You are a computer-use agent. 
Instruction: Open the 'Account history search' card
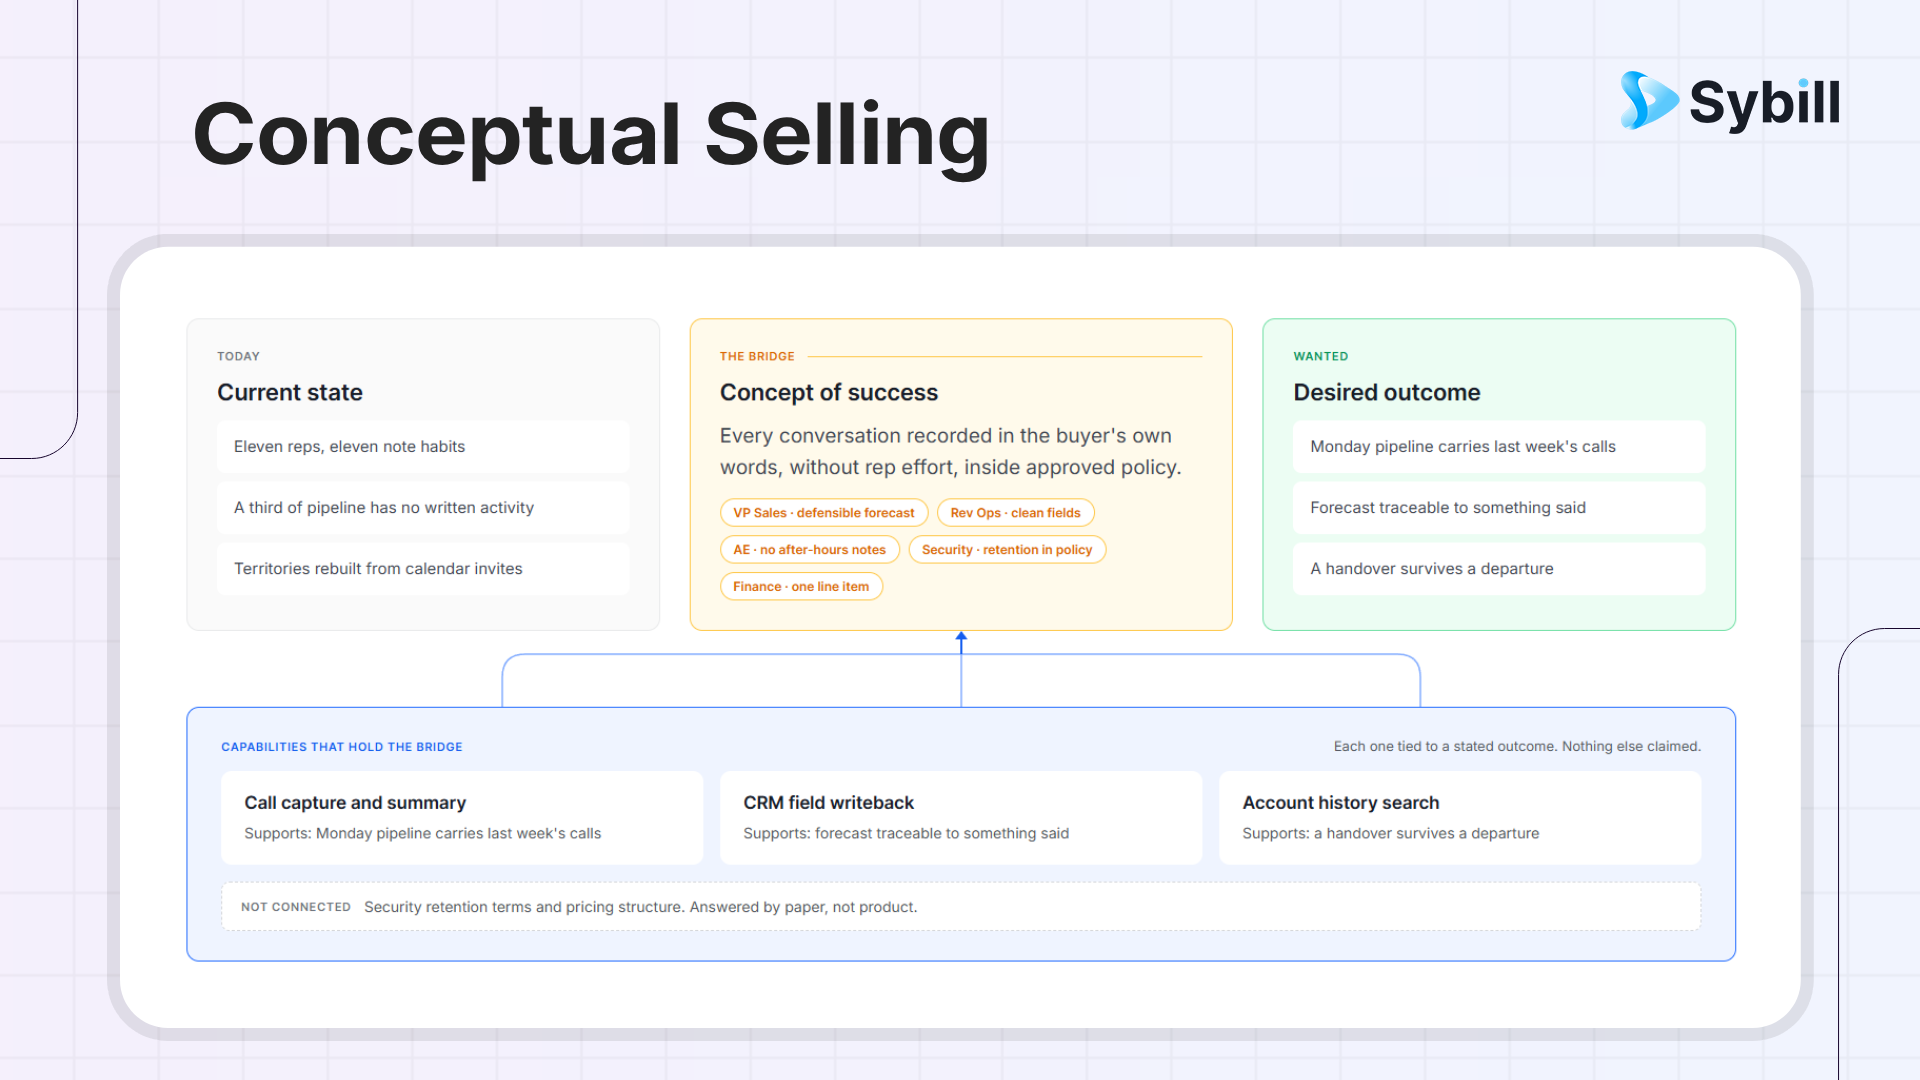[x=1460, y=818]
